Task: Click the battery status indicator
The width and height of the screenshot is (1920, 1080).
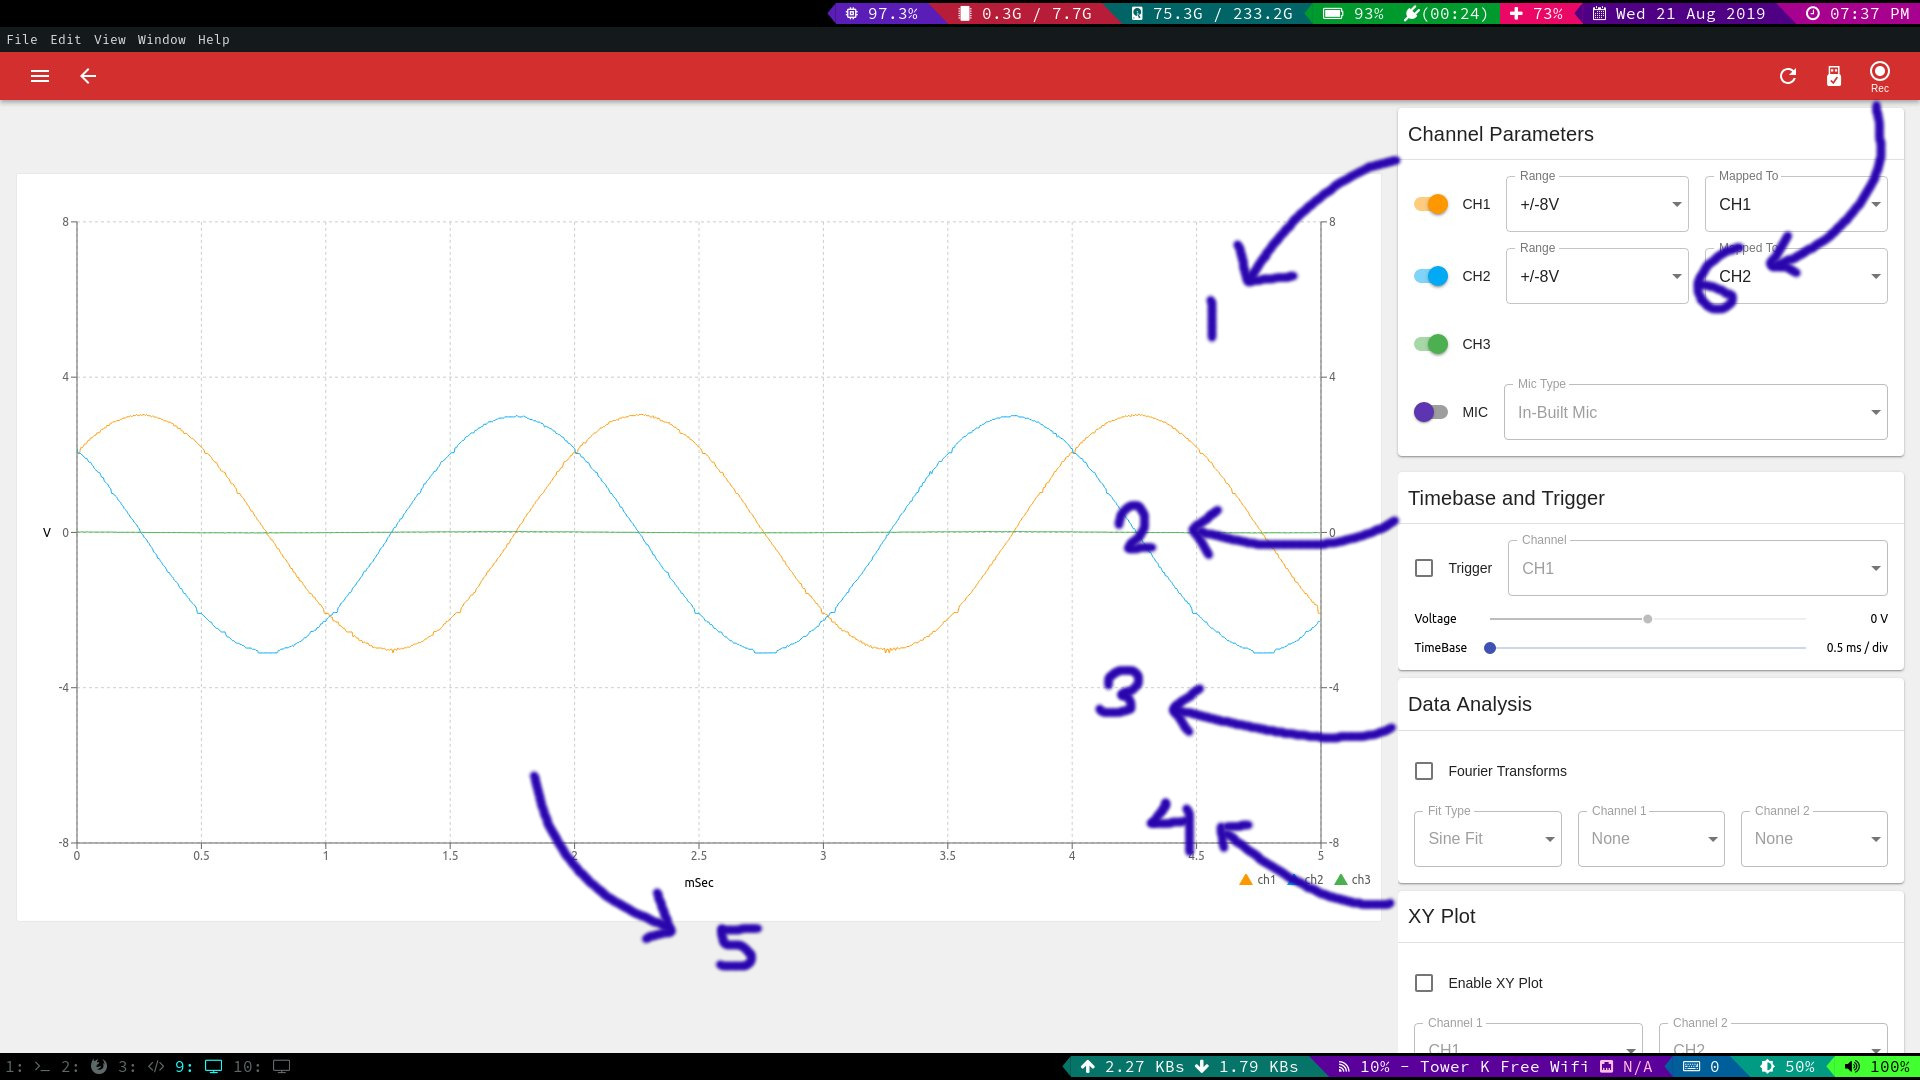Action: pyautogui.click(x=1352, y=14)
